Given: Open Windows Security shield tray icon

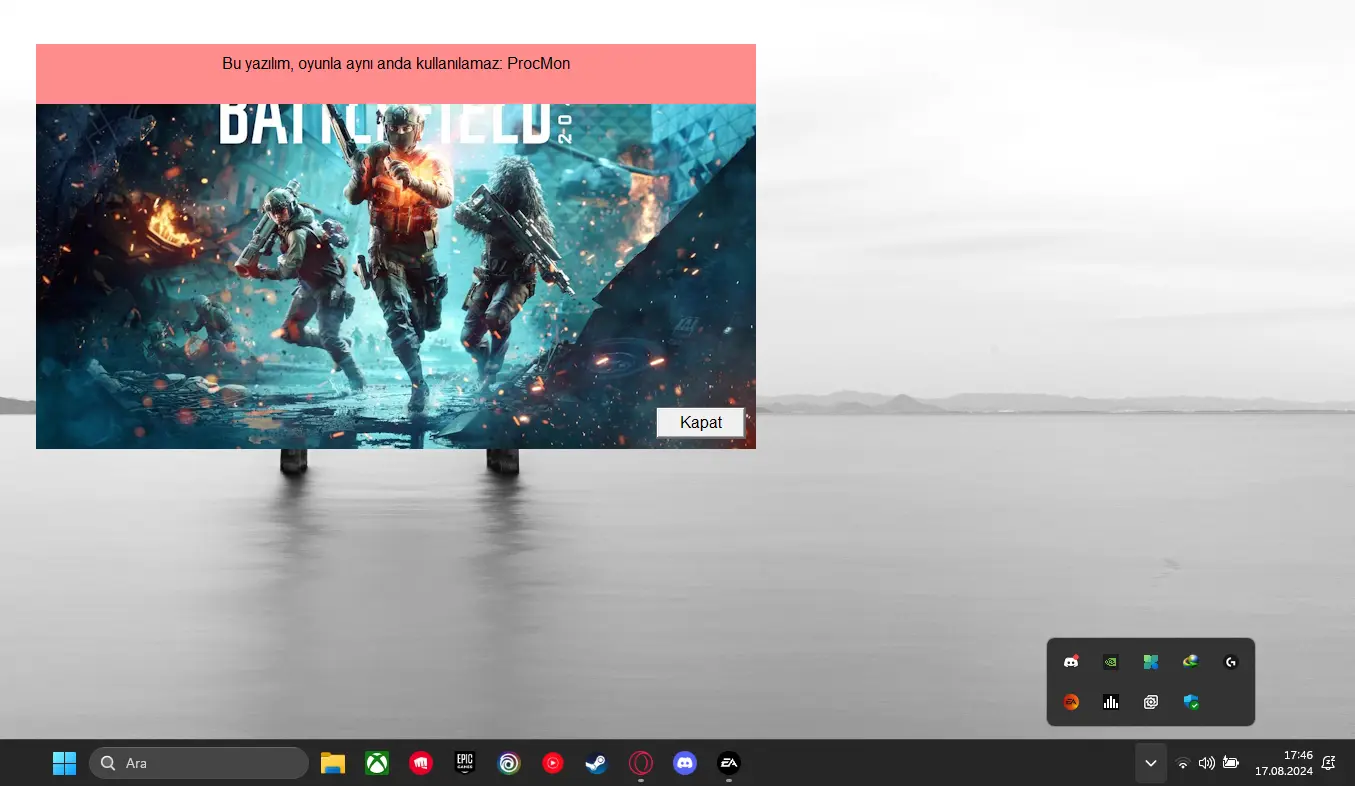Looking at the screenshot, I should [x=1191, y=702].
